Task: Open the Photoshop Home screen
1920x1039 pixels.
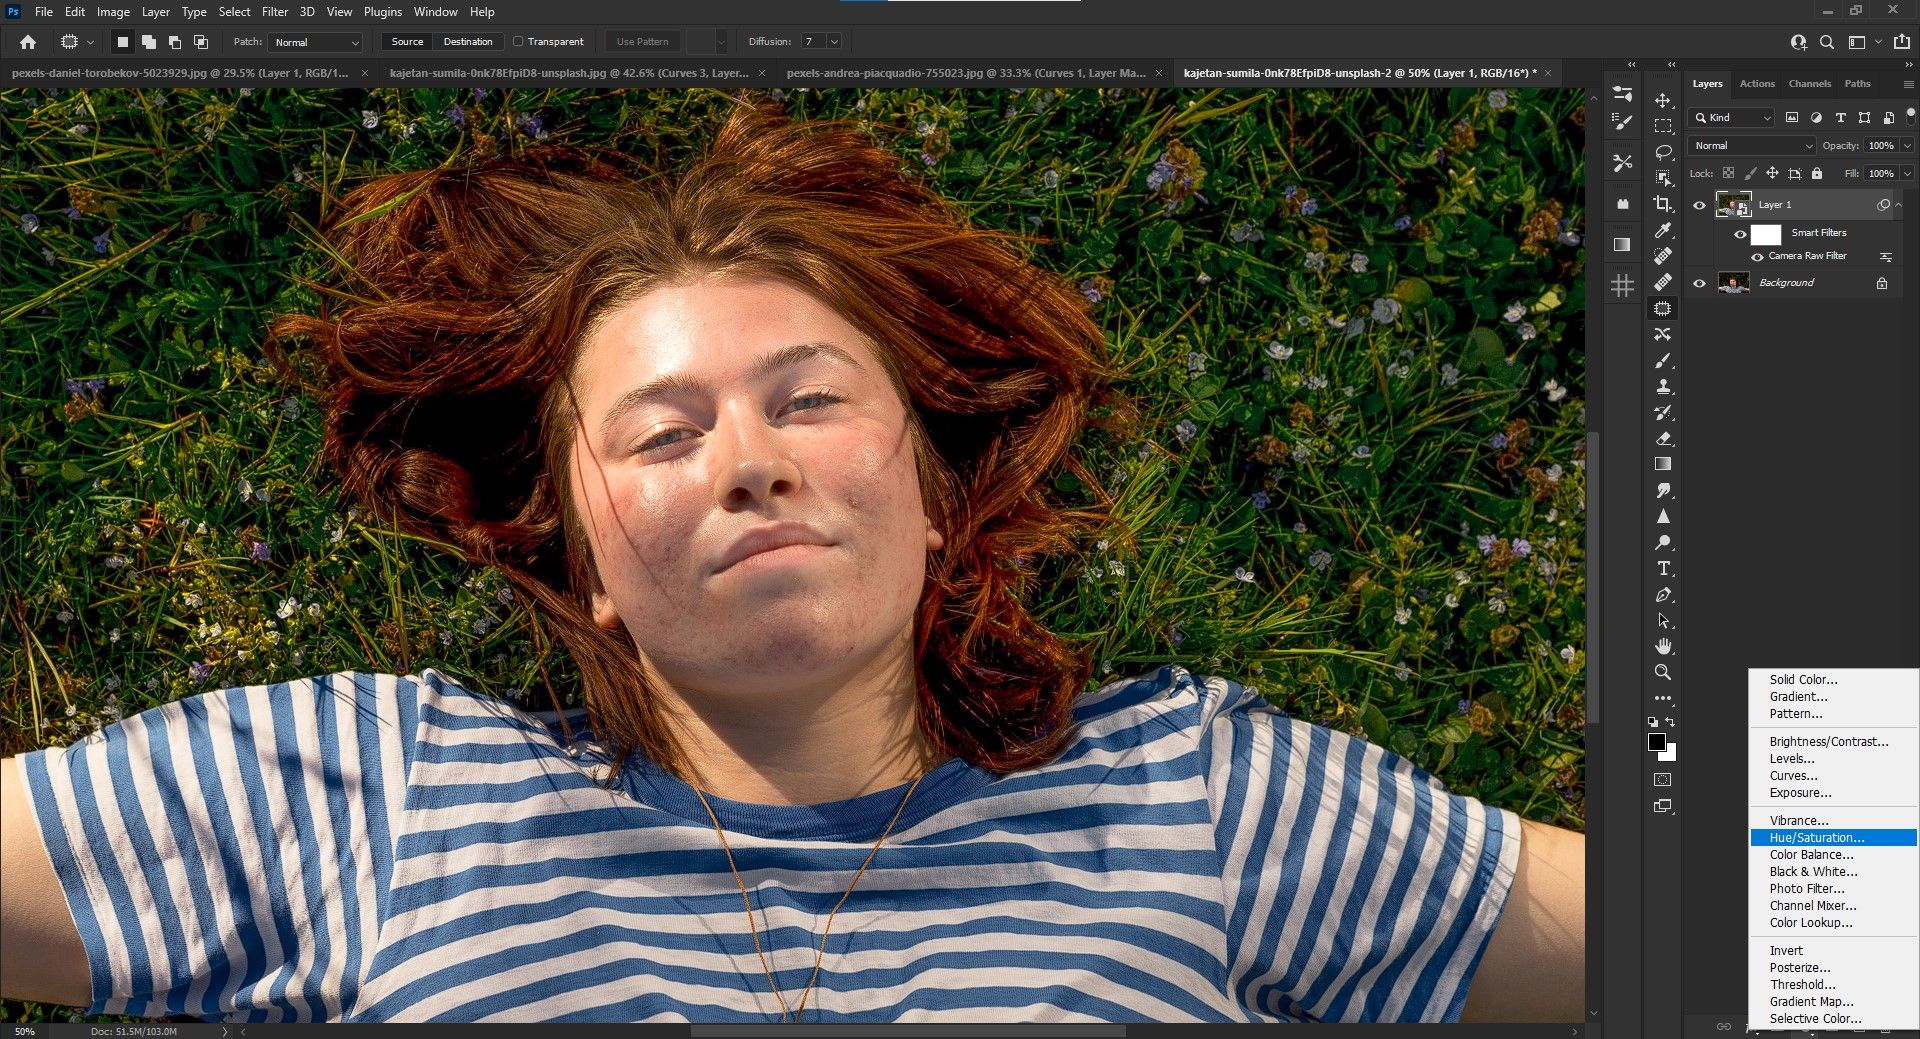Action: click(x=27, y=42)
